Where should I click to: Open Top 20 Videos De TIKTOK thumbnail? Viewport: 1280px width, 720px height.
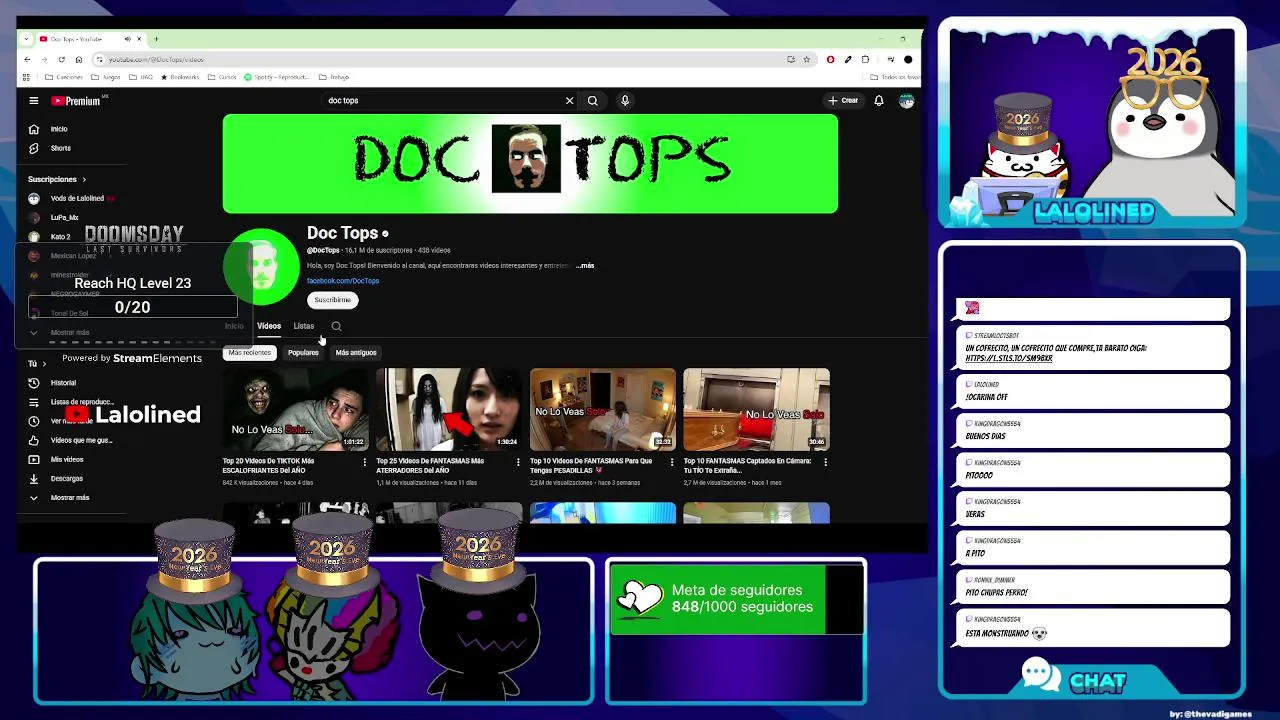[295, 409]
